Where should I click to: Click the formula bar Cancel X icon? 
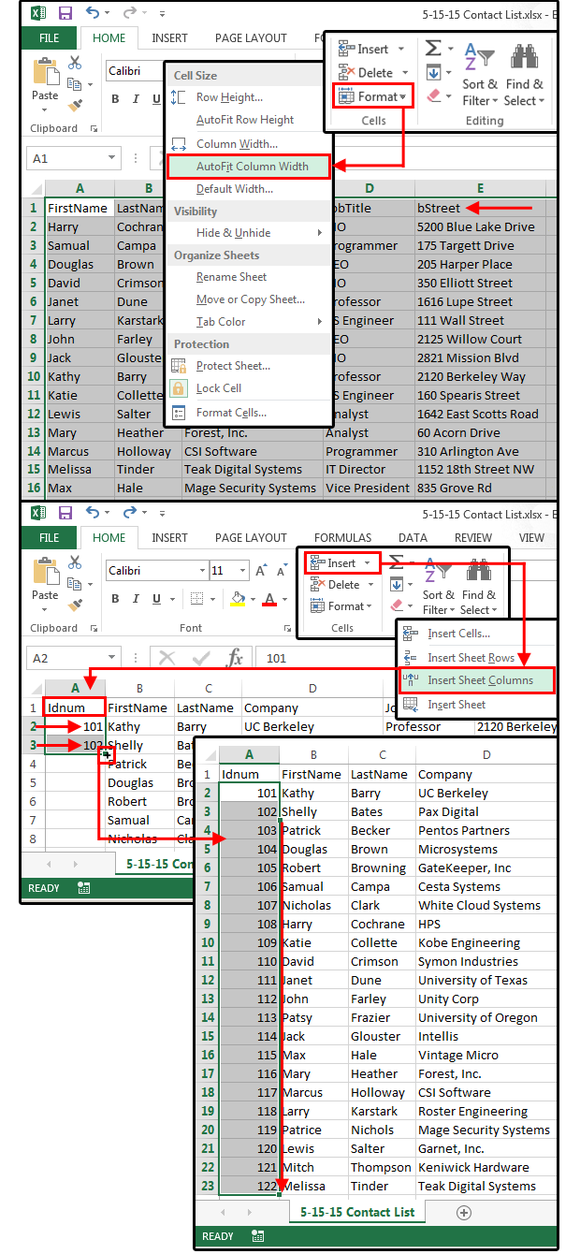coord(167,658)
